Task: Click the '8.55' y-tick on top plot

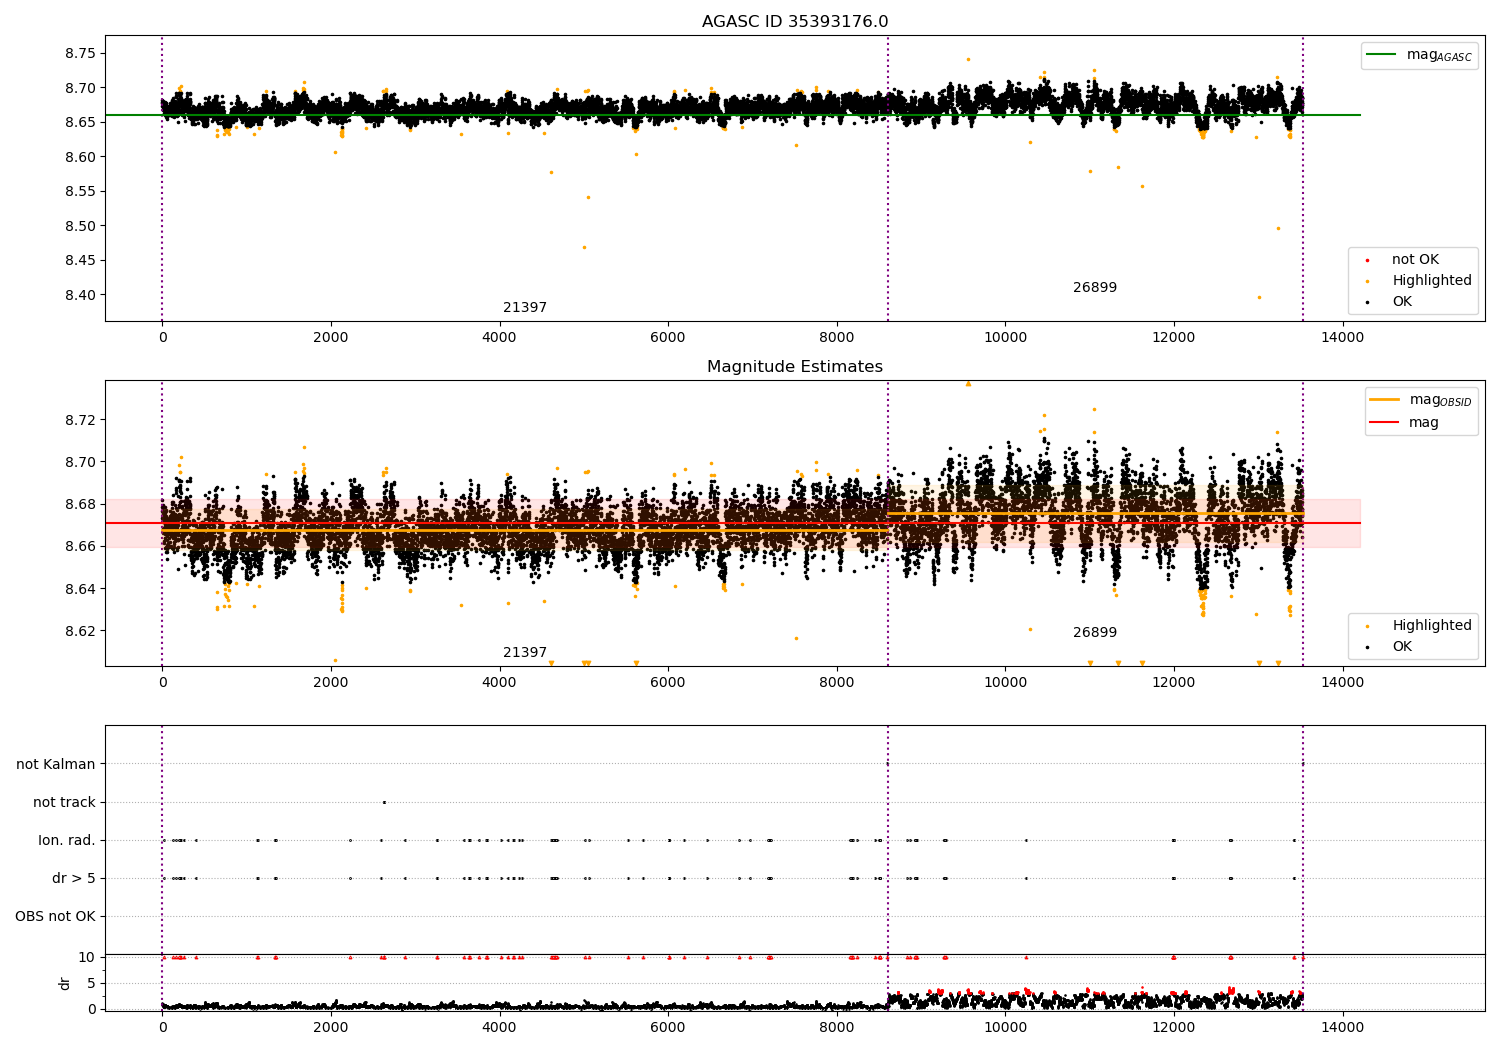Action: pyautogui.click(x=80, y=191)
